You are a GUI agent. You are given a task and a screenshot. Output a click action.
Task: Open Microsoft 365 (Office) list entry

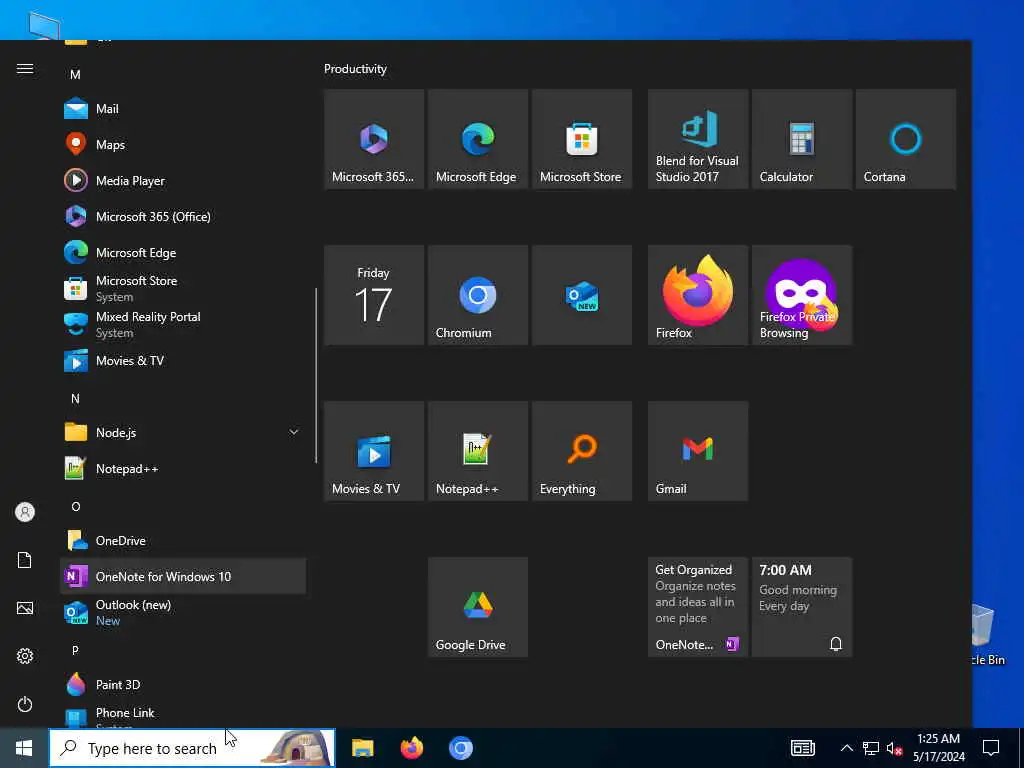(183, 216)
